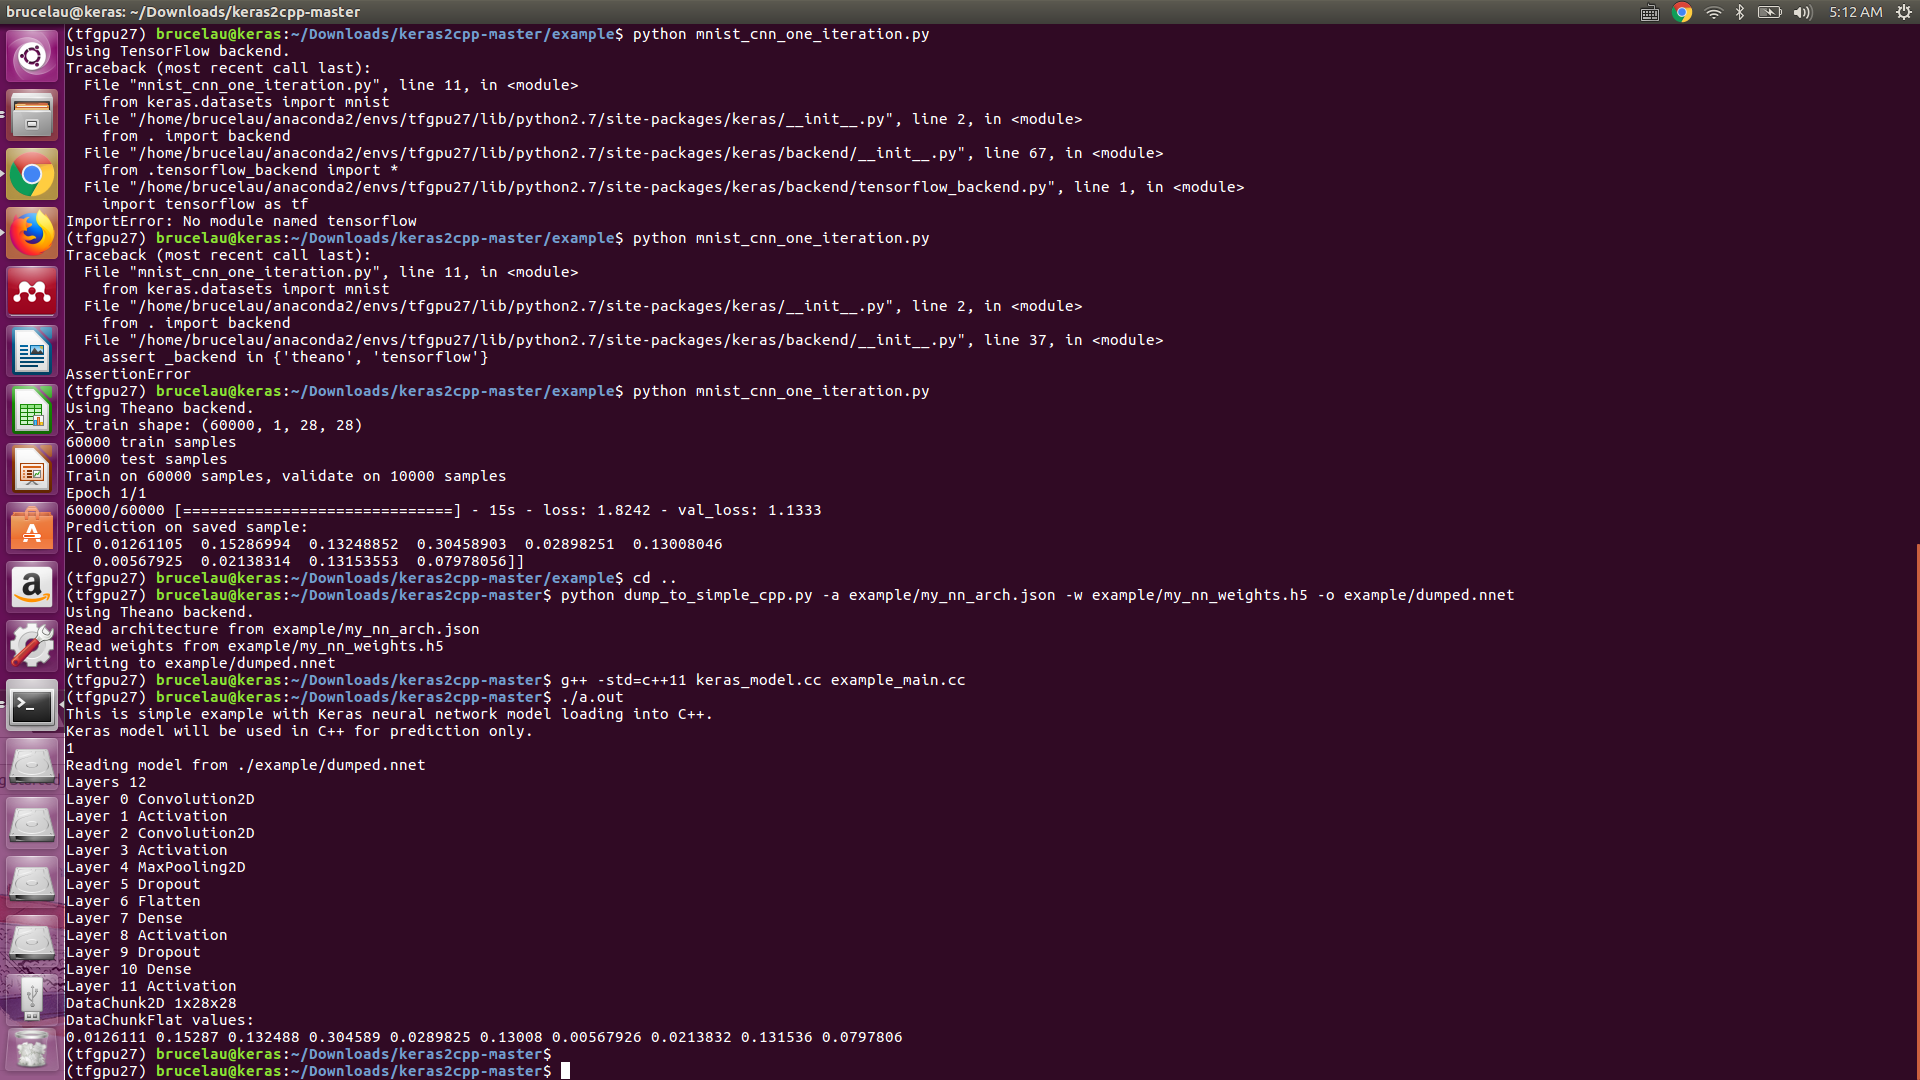Open LibreOffice Calc from the dock
1920x1080 pixels.
32,411
